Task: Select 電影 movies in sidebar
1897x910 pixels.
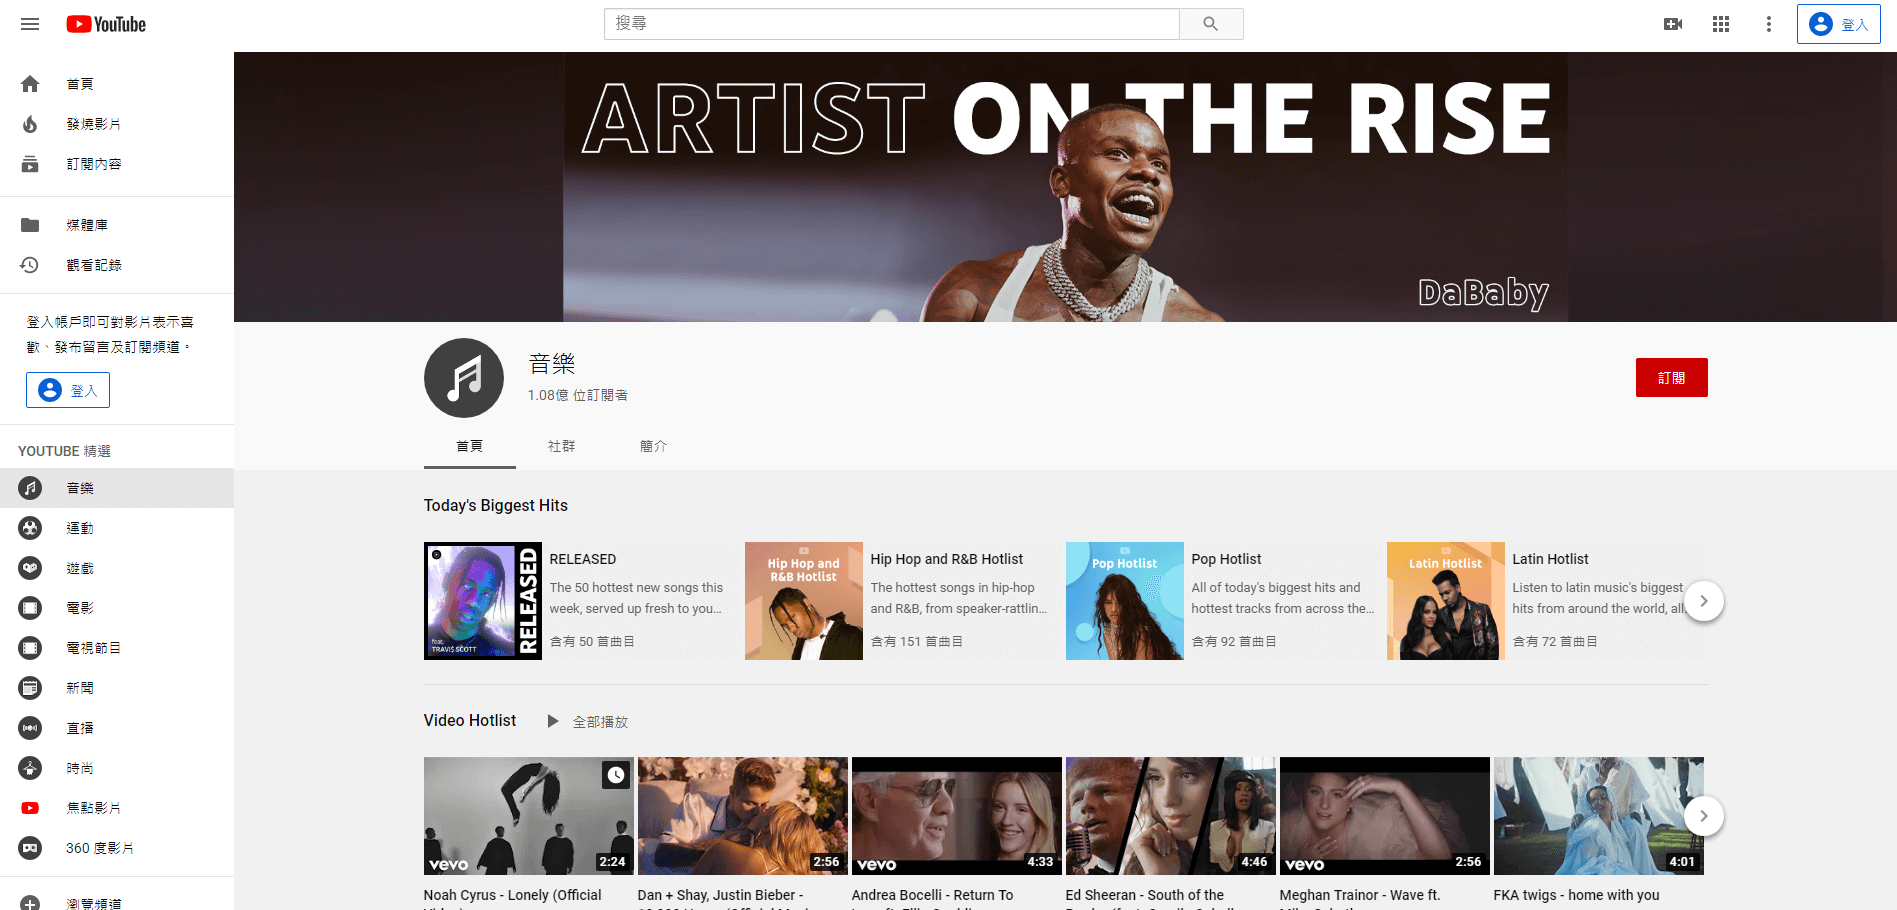Action: pos(117,608)
